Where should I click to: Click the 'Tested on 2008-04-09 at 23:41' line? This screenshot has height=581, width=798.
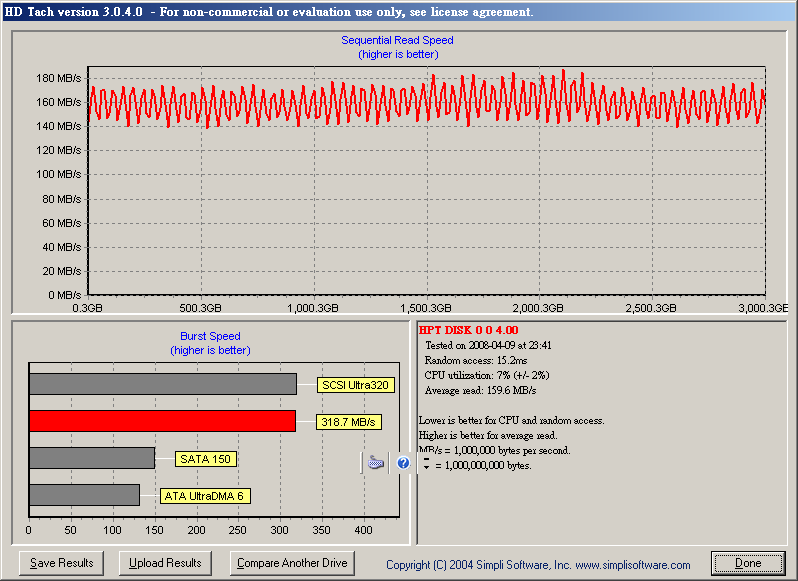[488, 345]
